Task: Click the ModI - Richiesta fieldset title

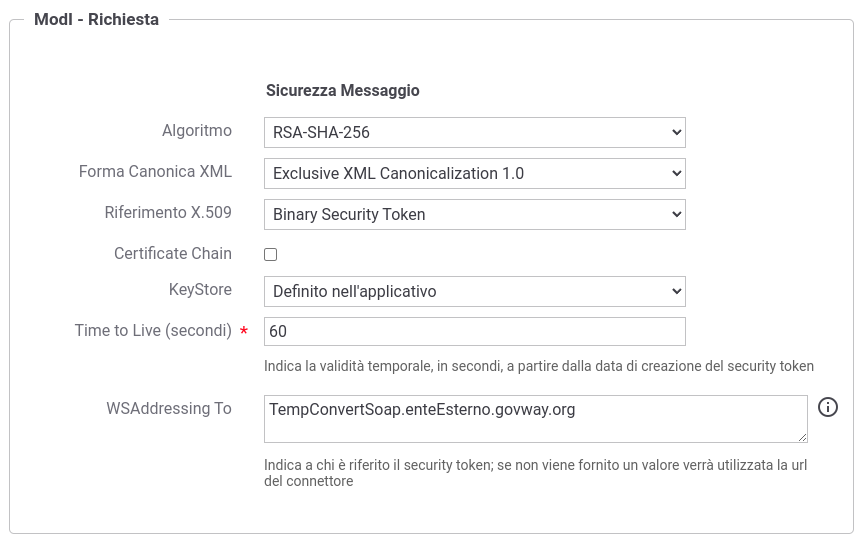Action: click(96, 19)
